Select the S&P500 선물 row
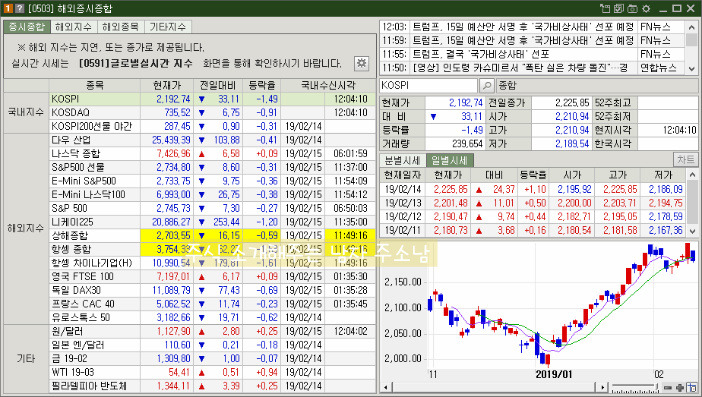 [212, 167]
